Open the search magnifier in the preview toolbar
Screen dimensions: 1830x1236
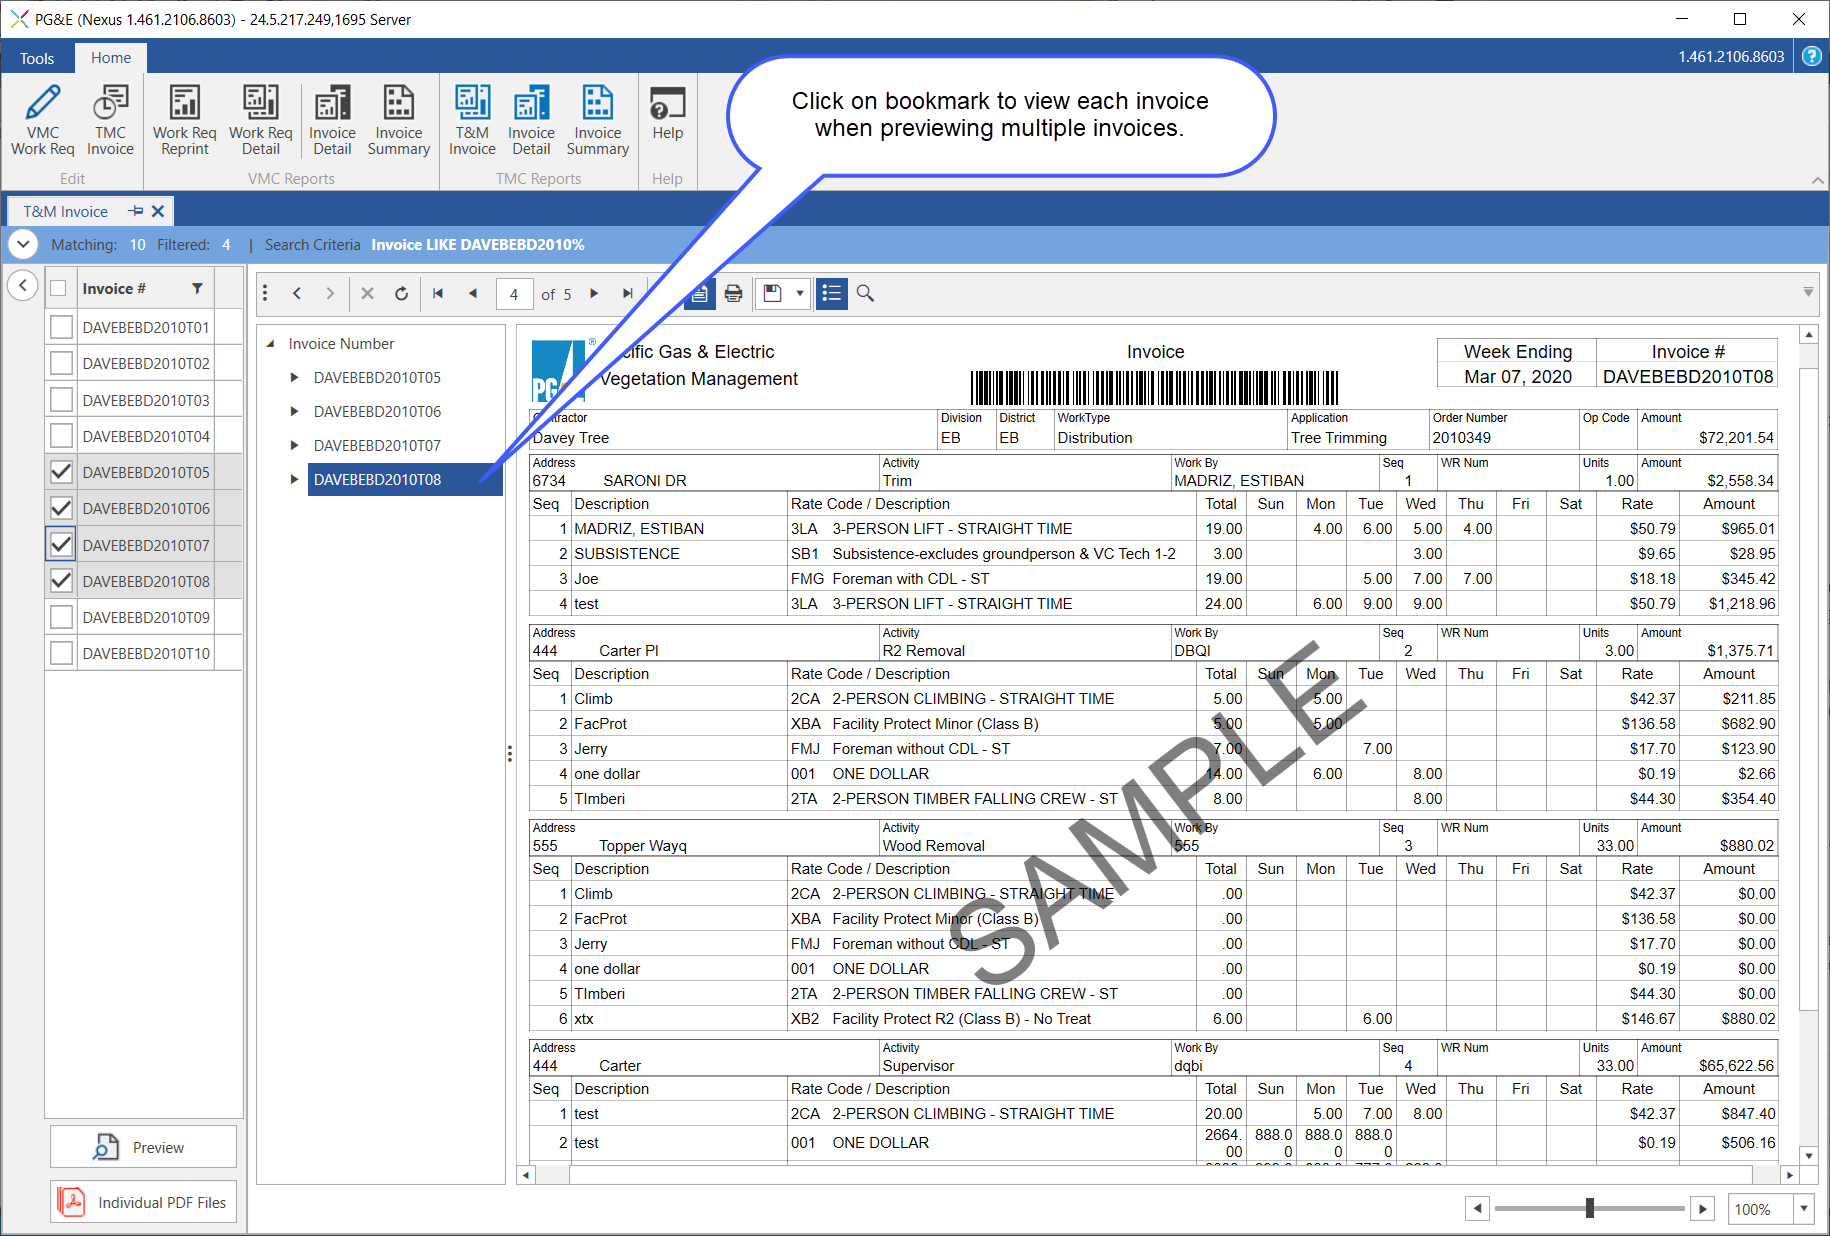[x=865, y=293]
